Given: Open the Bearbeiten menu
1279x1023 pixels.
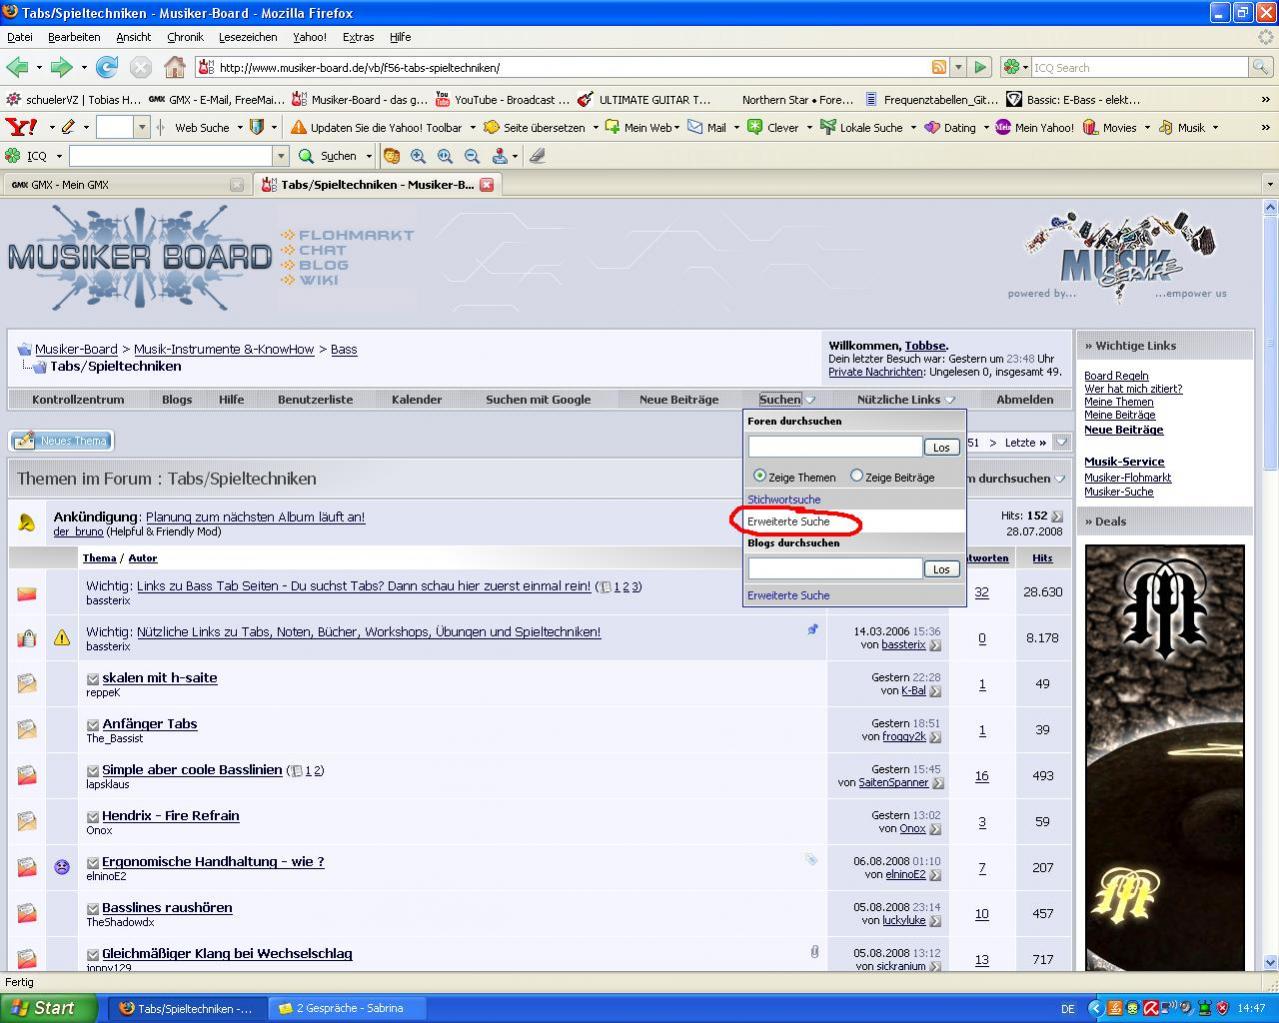Looking at the screenshot, I should coord(74,37).
